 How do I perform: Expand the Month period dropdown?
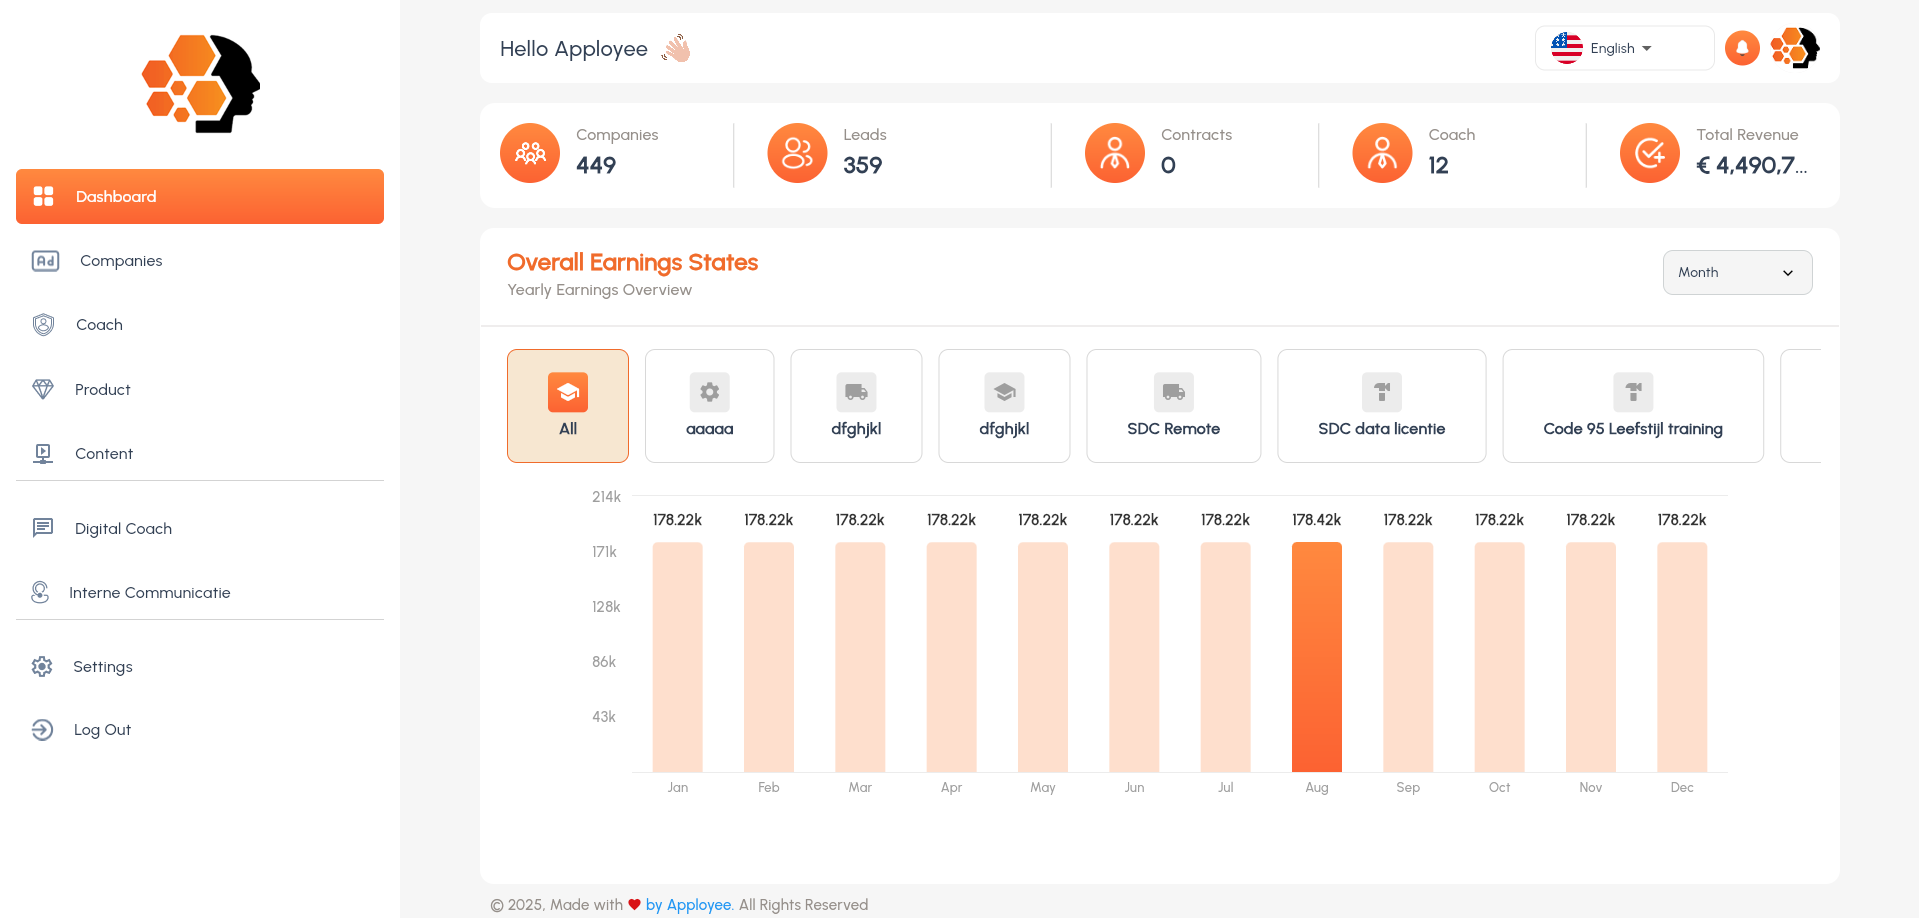coord(1737,272)
